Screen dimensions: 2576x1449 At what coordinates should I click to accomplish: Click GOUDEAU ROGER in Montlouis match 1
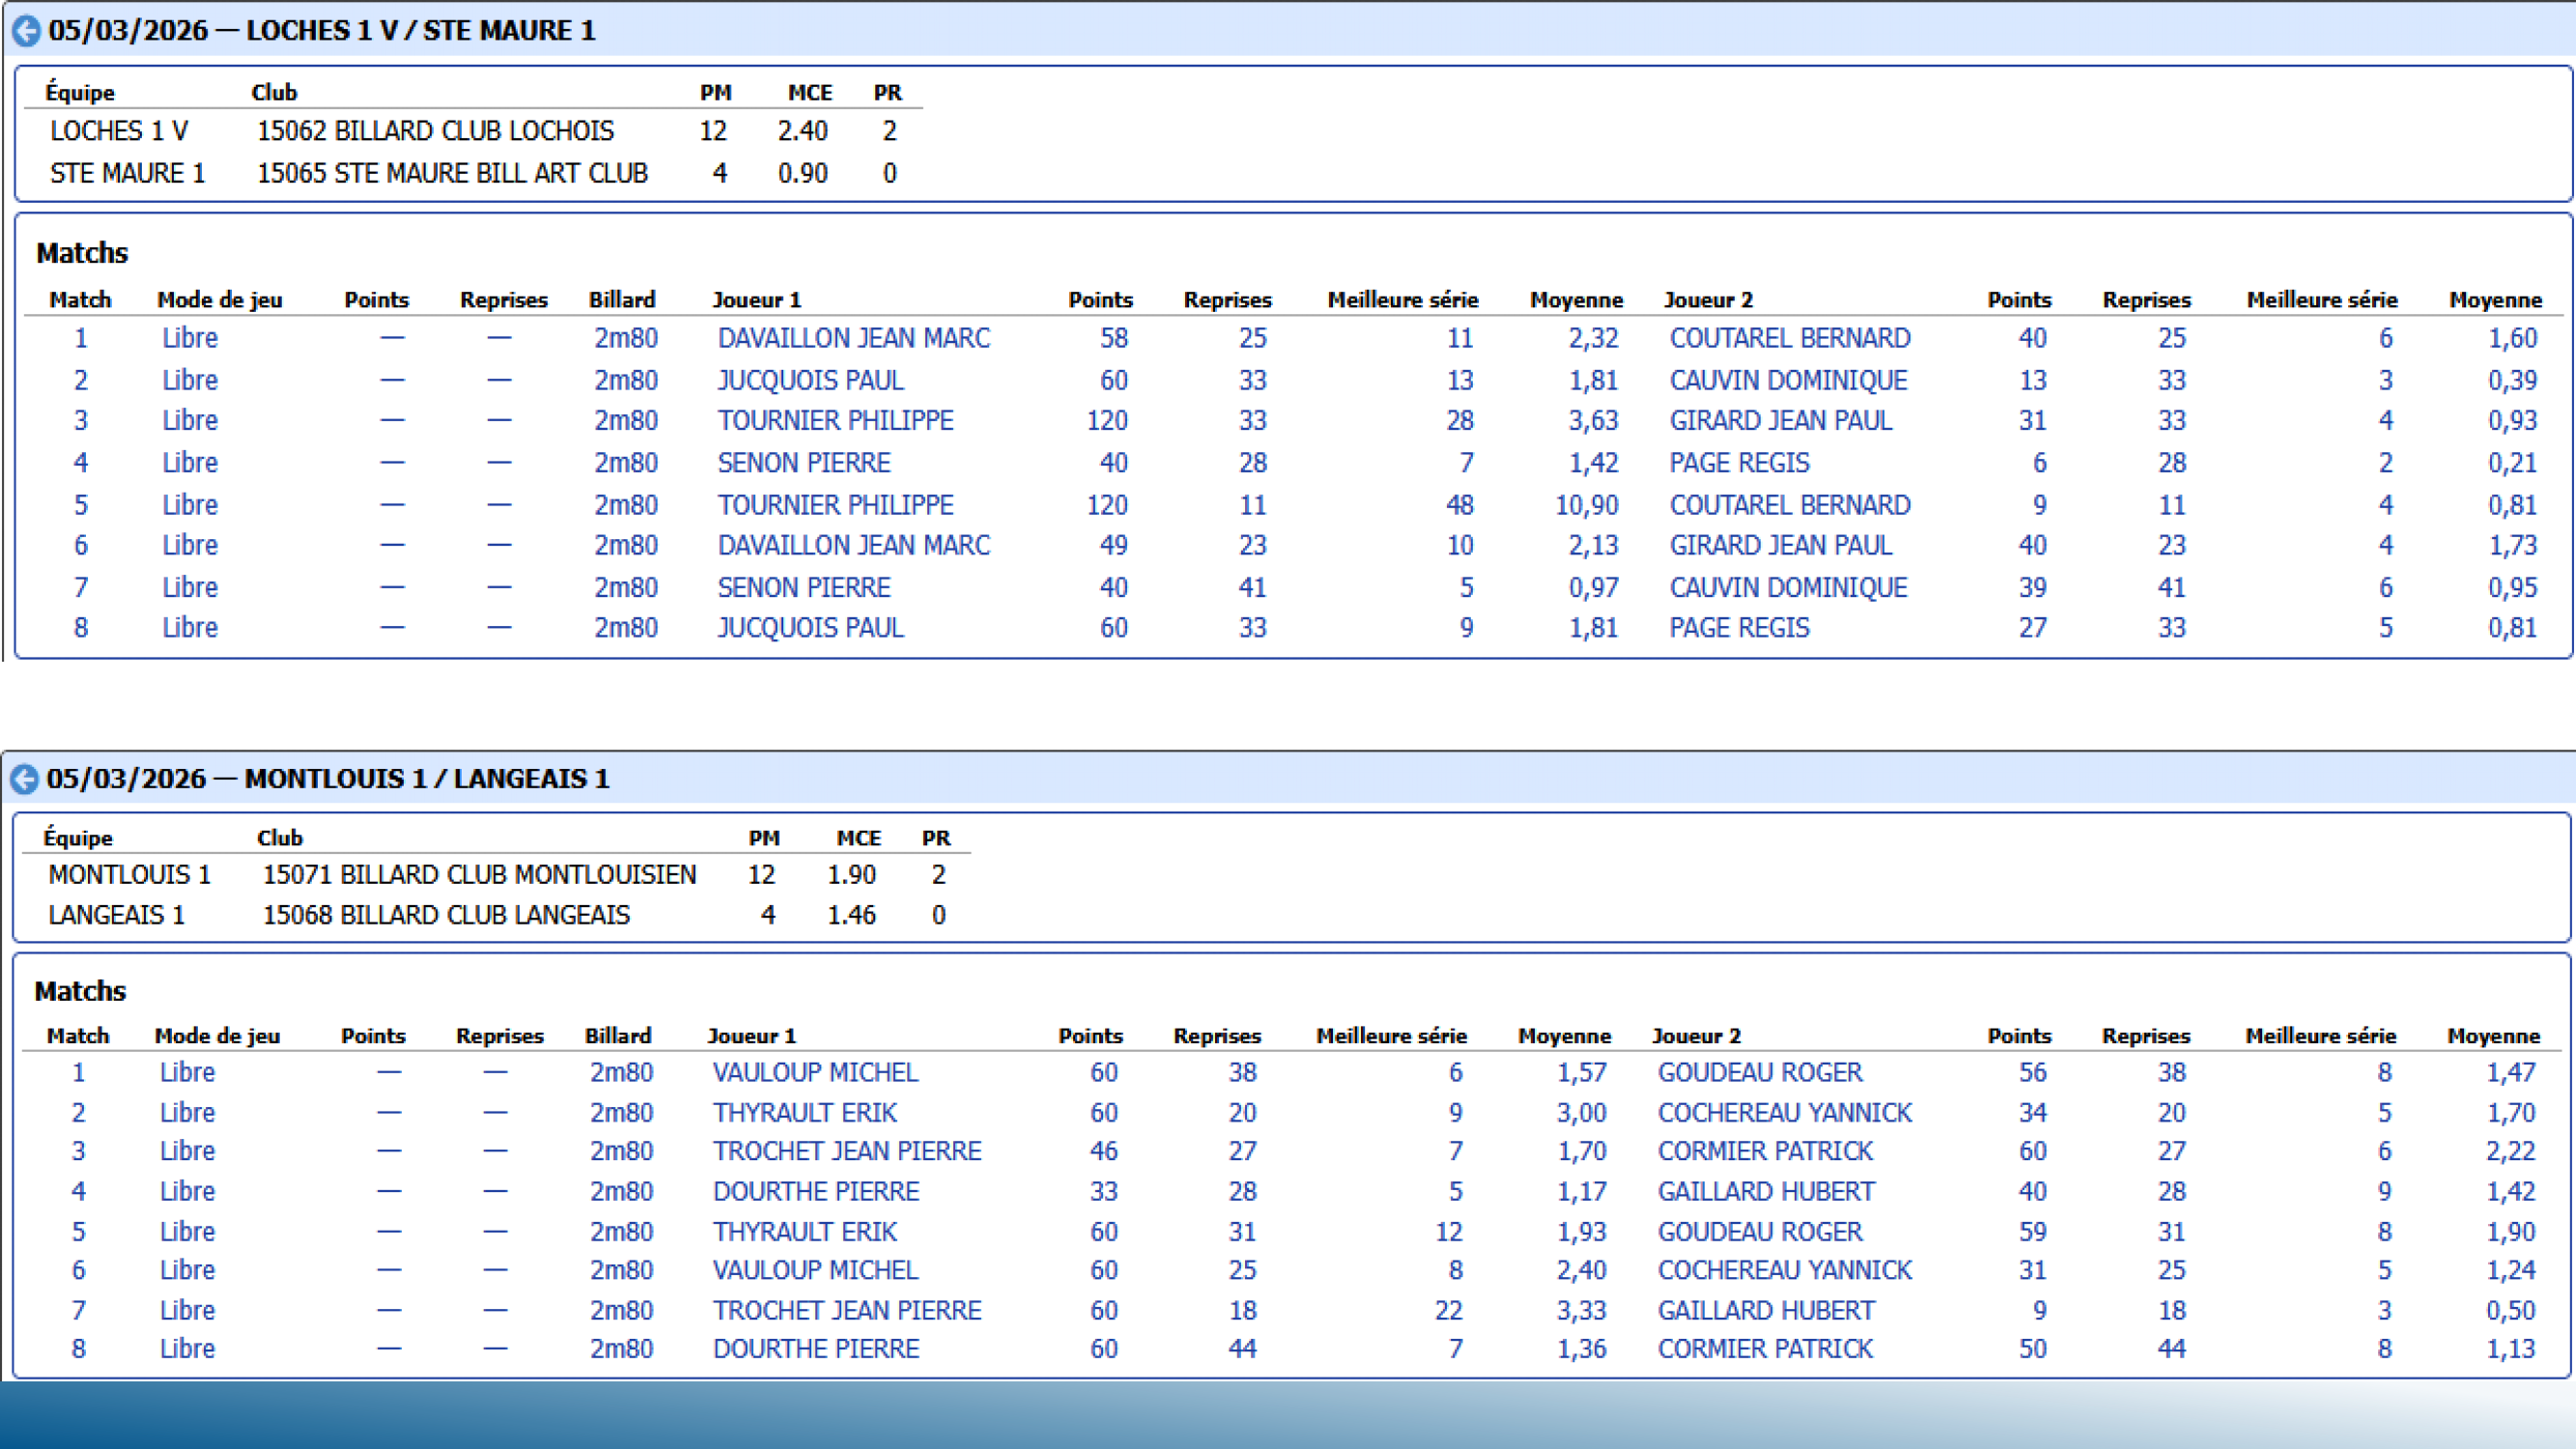click(1760, 1072)
